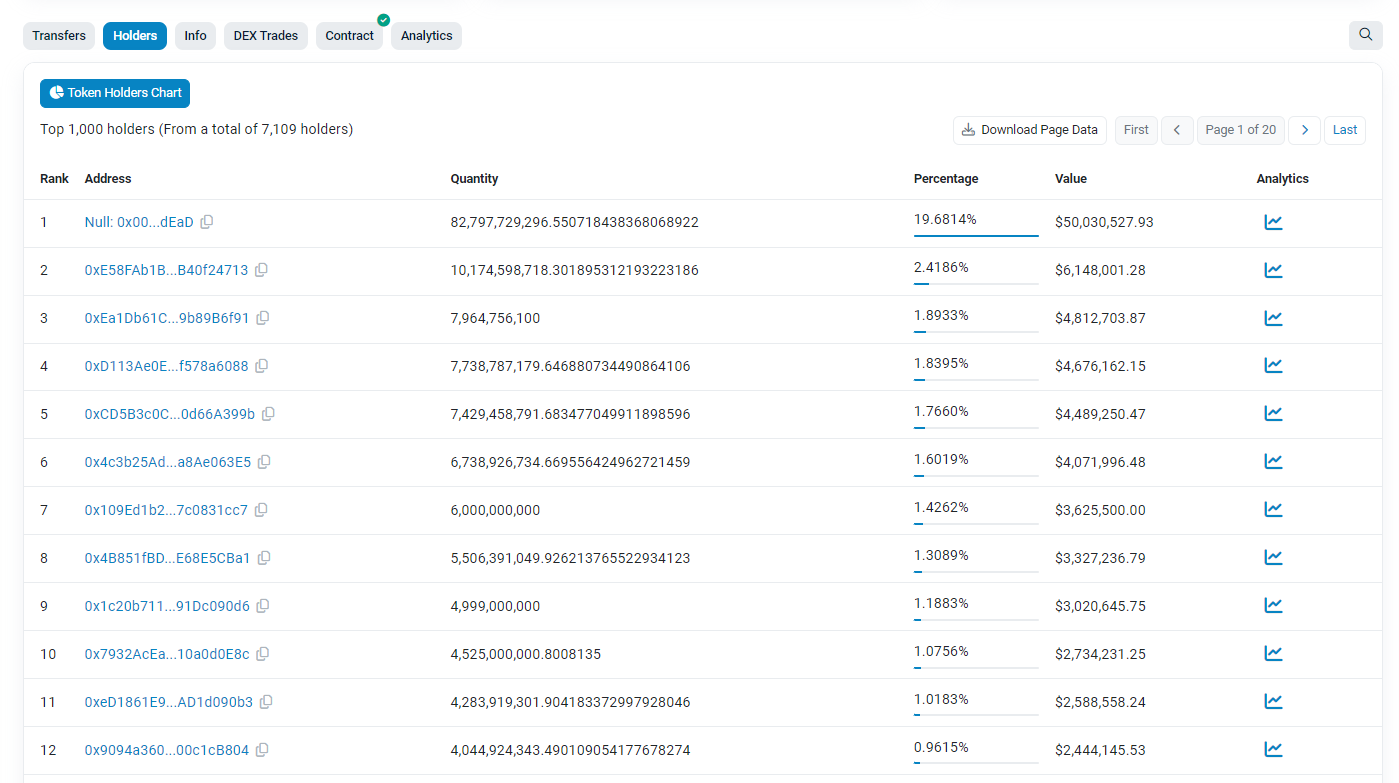Go to previous page using left chevron
This screenshot has height=783, width=1399.
pyautogui.click(x=1177, y=130)
